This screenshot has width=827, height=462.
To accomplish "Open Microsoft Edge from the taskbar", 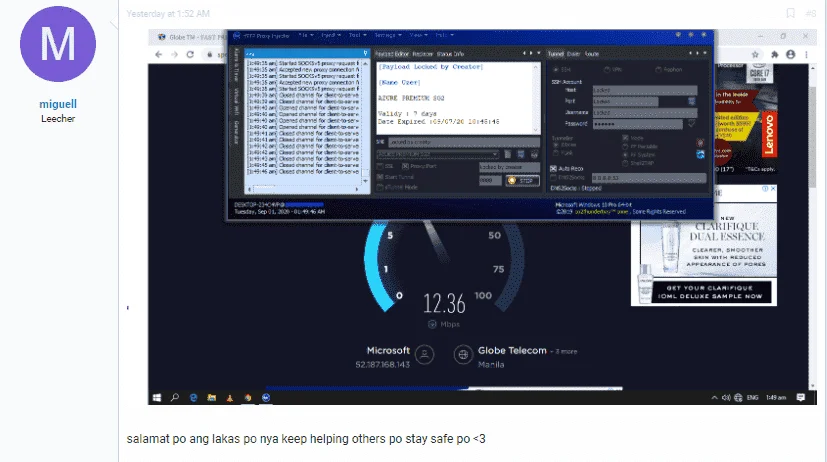I will tap(194, 398).
